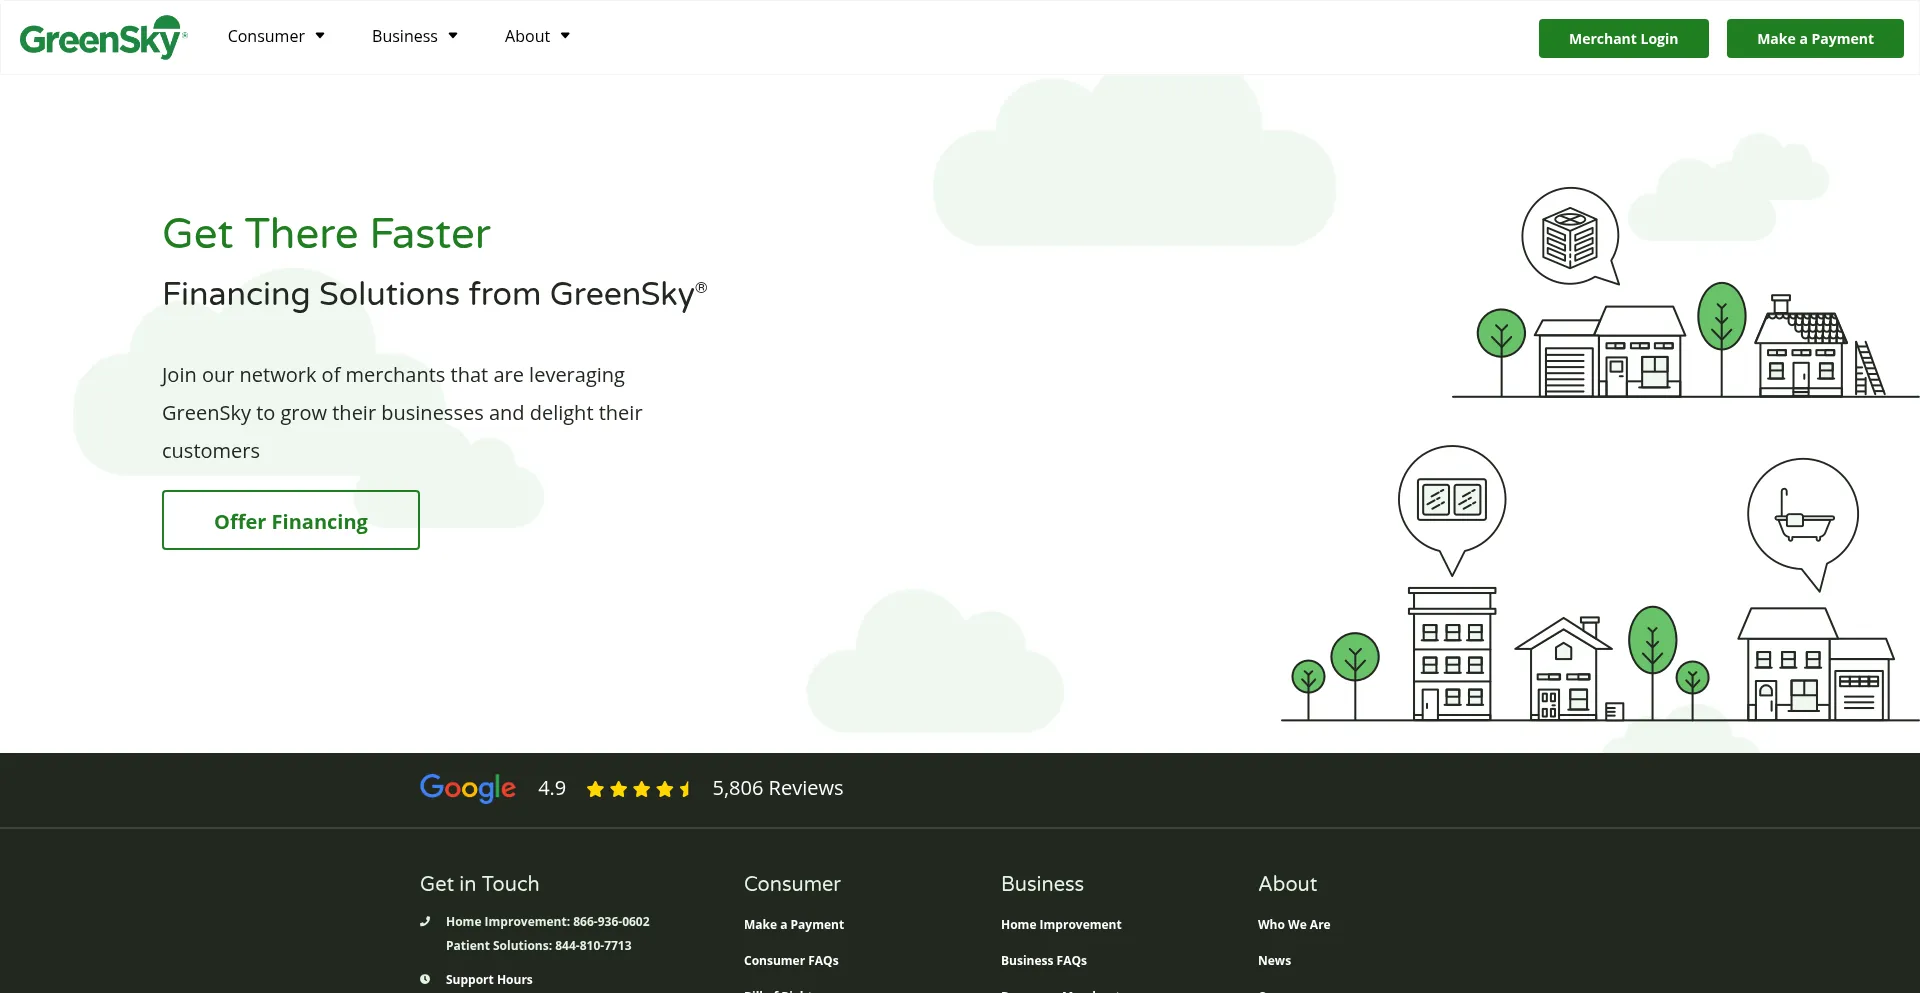
Task: Expand the Business dropdown menu
Action: [x=414, y=36]
